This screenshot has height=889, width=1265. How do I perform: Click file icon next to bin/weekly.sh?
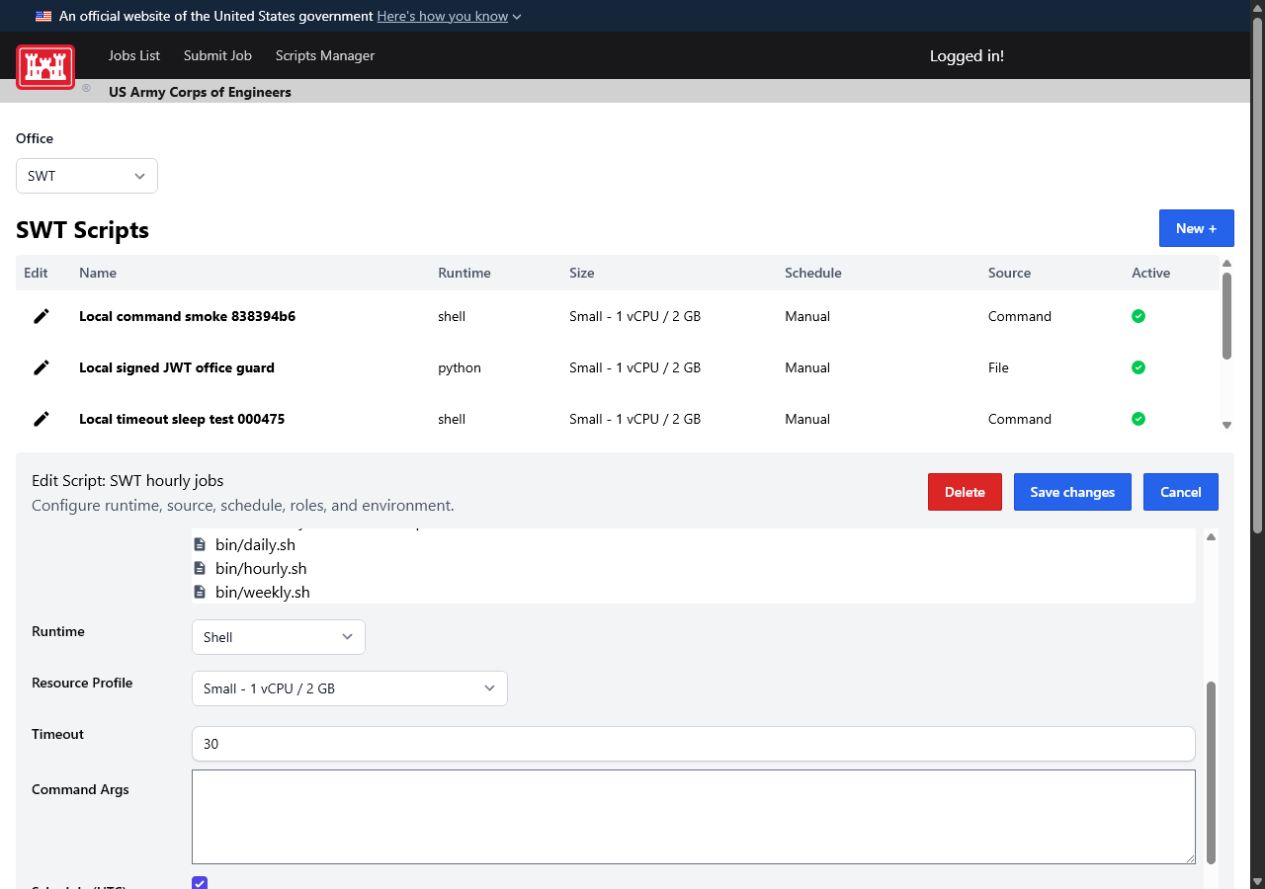(x=199, y=592)
